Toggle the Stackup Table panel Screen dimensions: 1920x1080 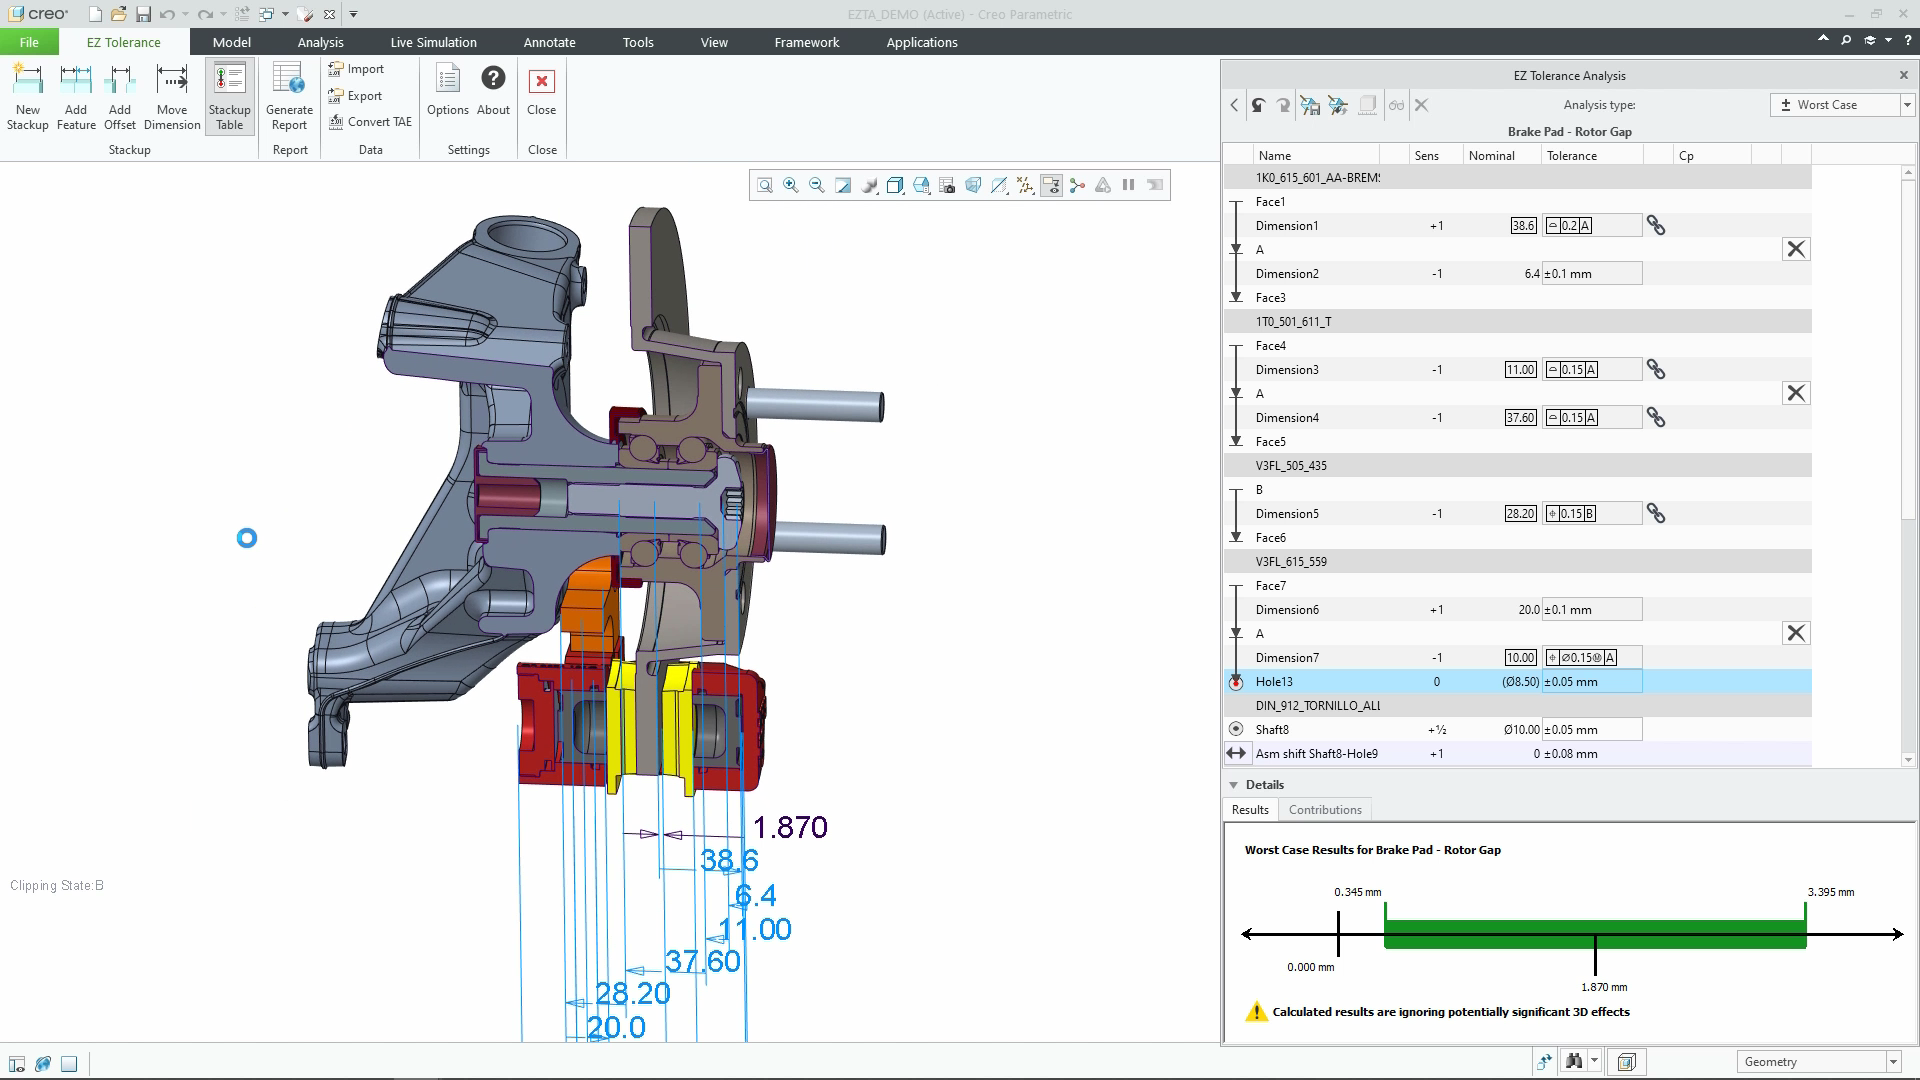[x=230, y=97]
